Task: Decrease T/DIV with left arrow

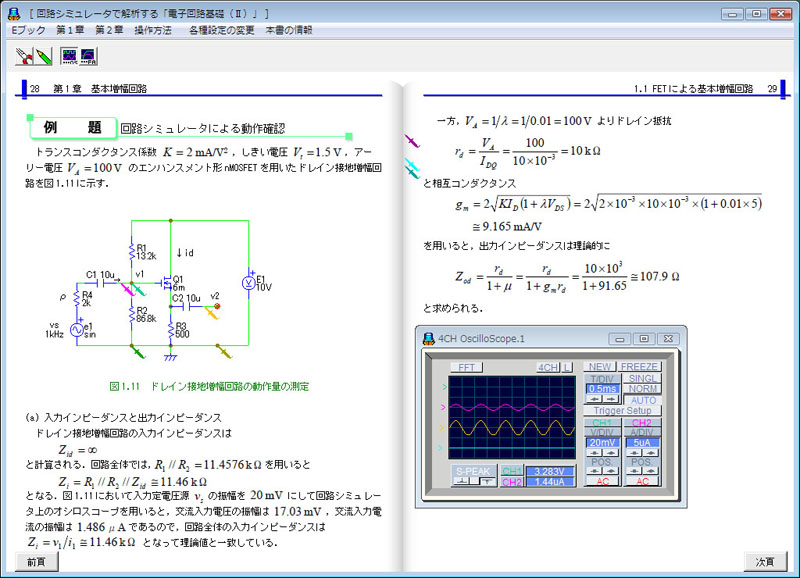Action: point(594,399)
